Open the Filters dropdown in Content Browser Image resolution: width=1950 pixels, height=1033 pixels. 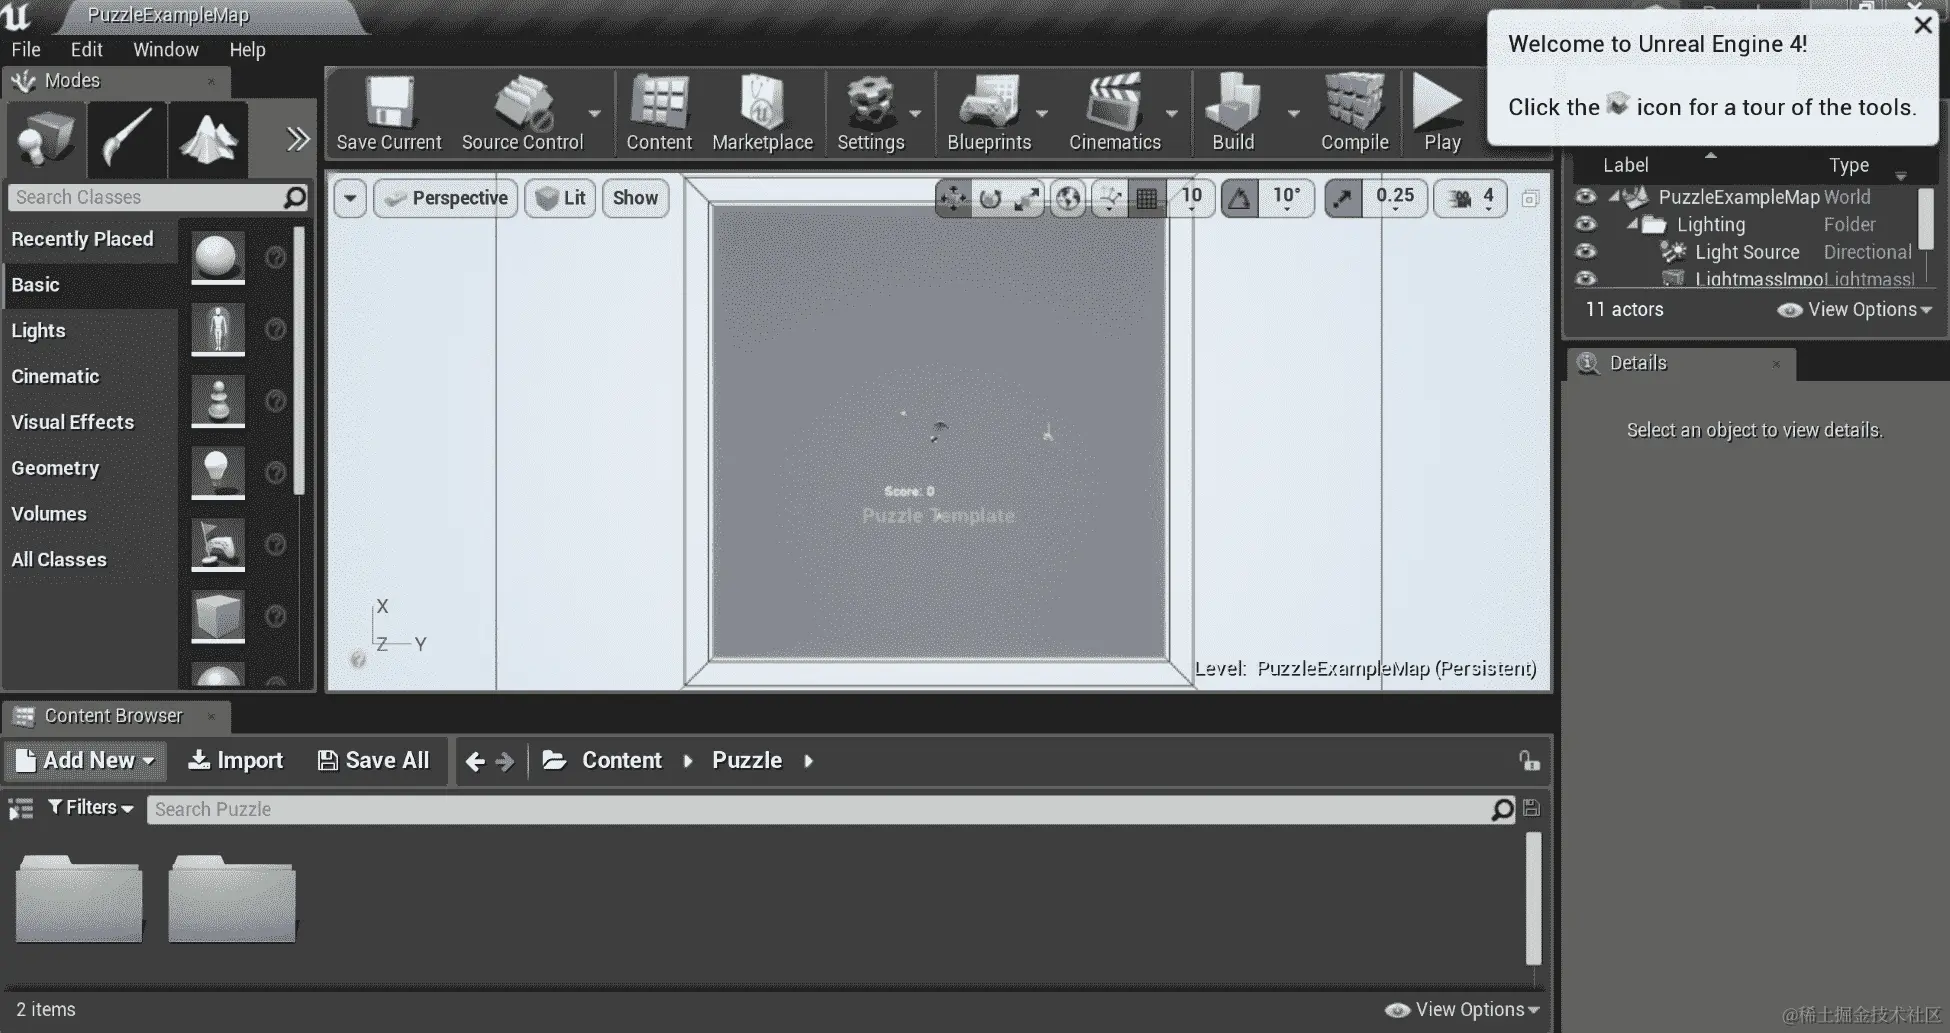tap(90, 808)
